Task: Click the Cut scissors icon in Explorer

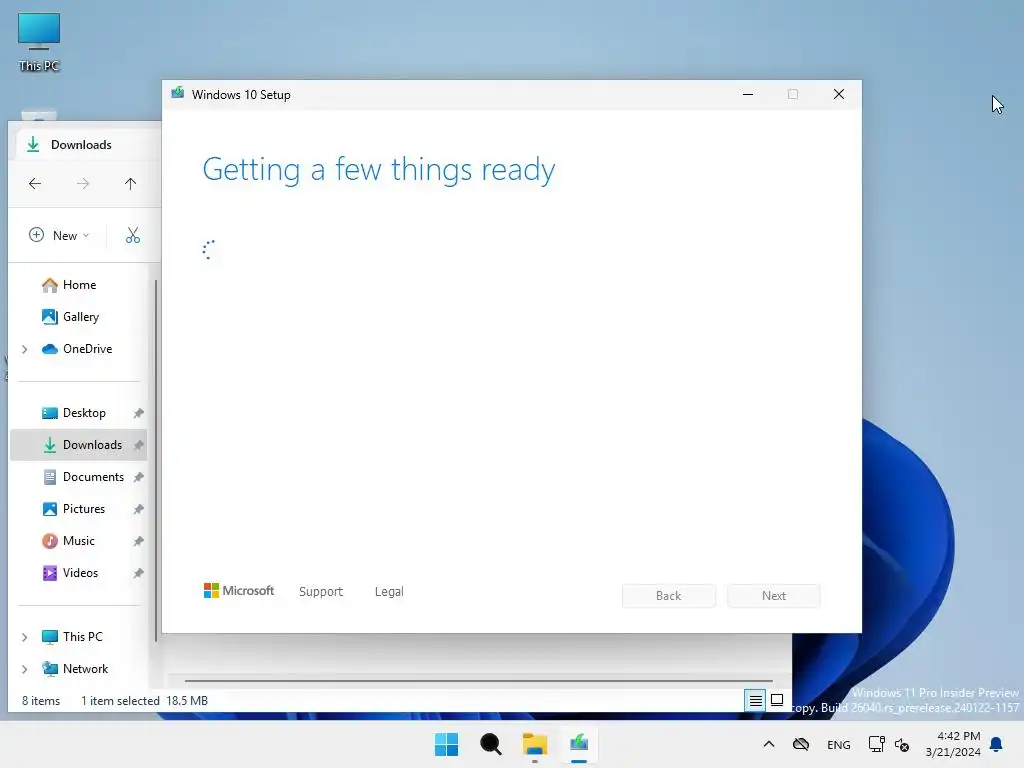Action: [x=133, y=235]
